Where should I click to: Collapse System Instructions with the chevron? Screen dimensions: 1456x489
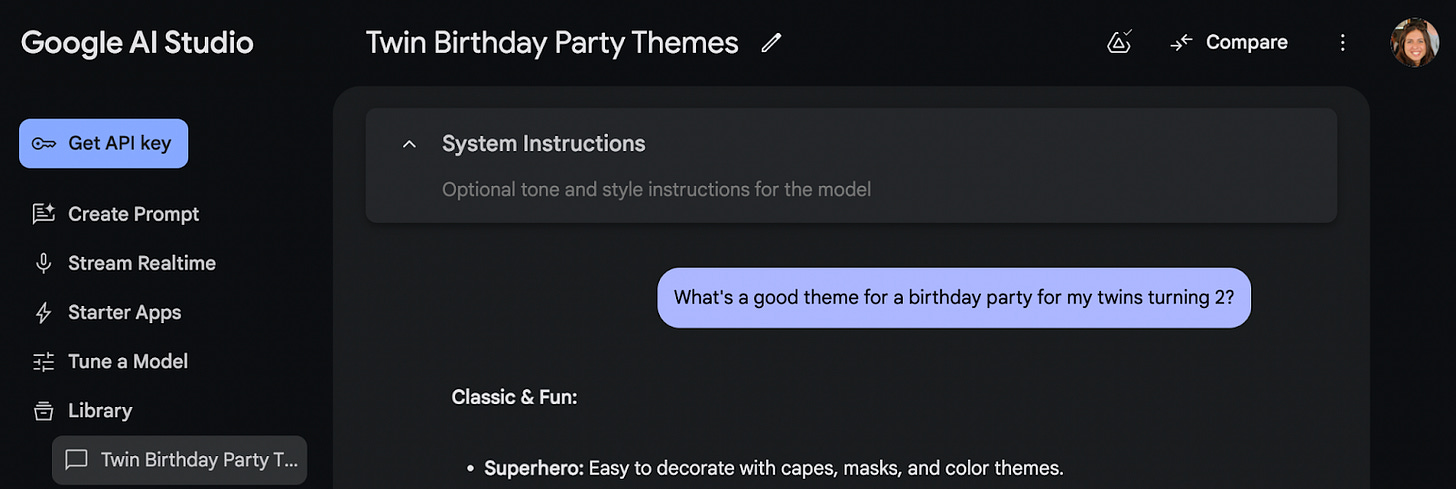(x=408, y=144)
